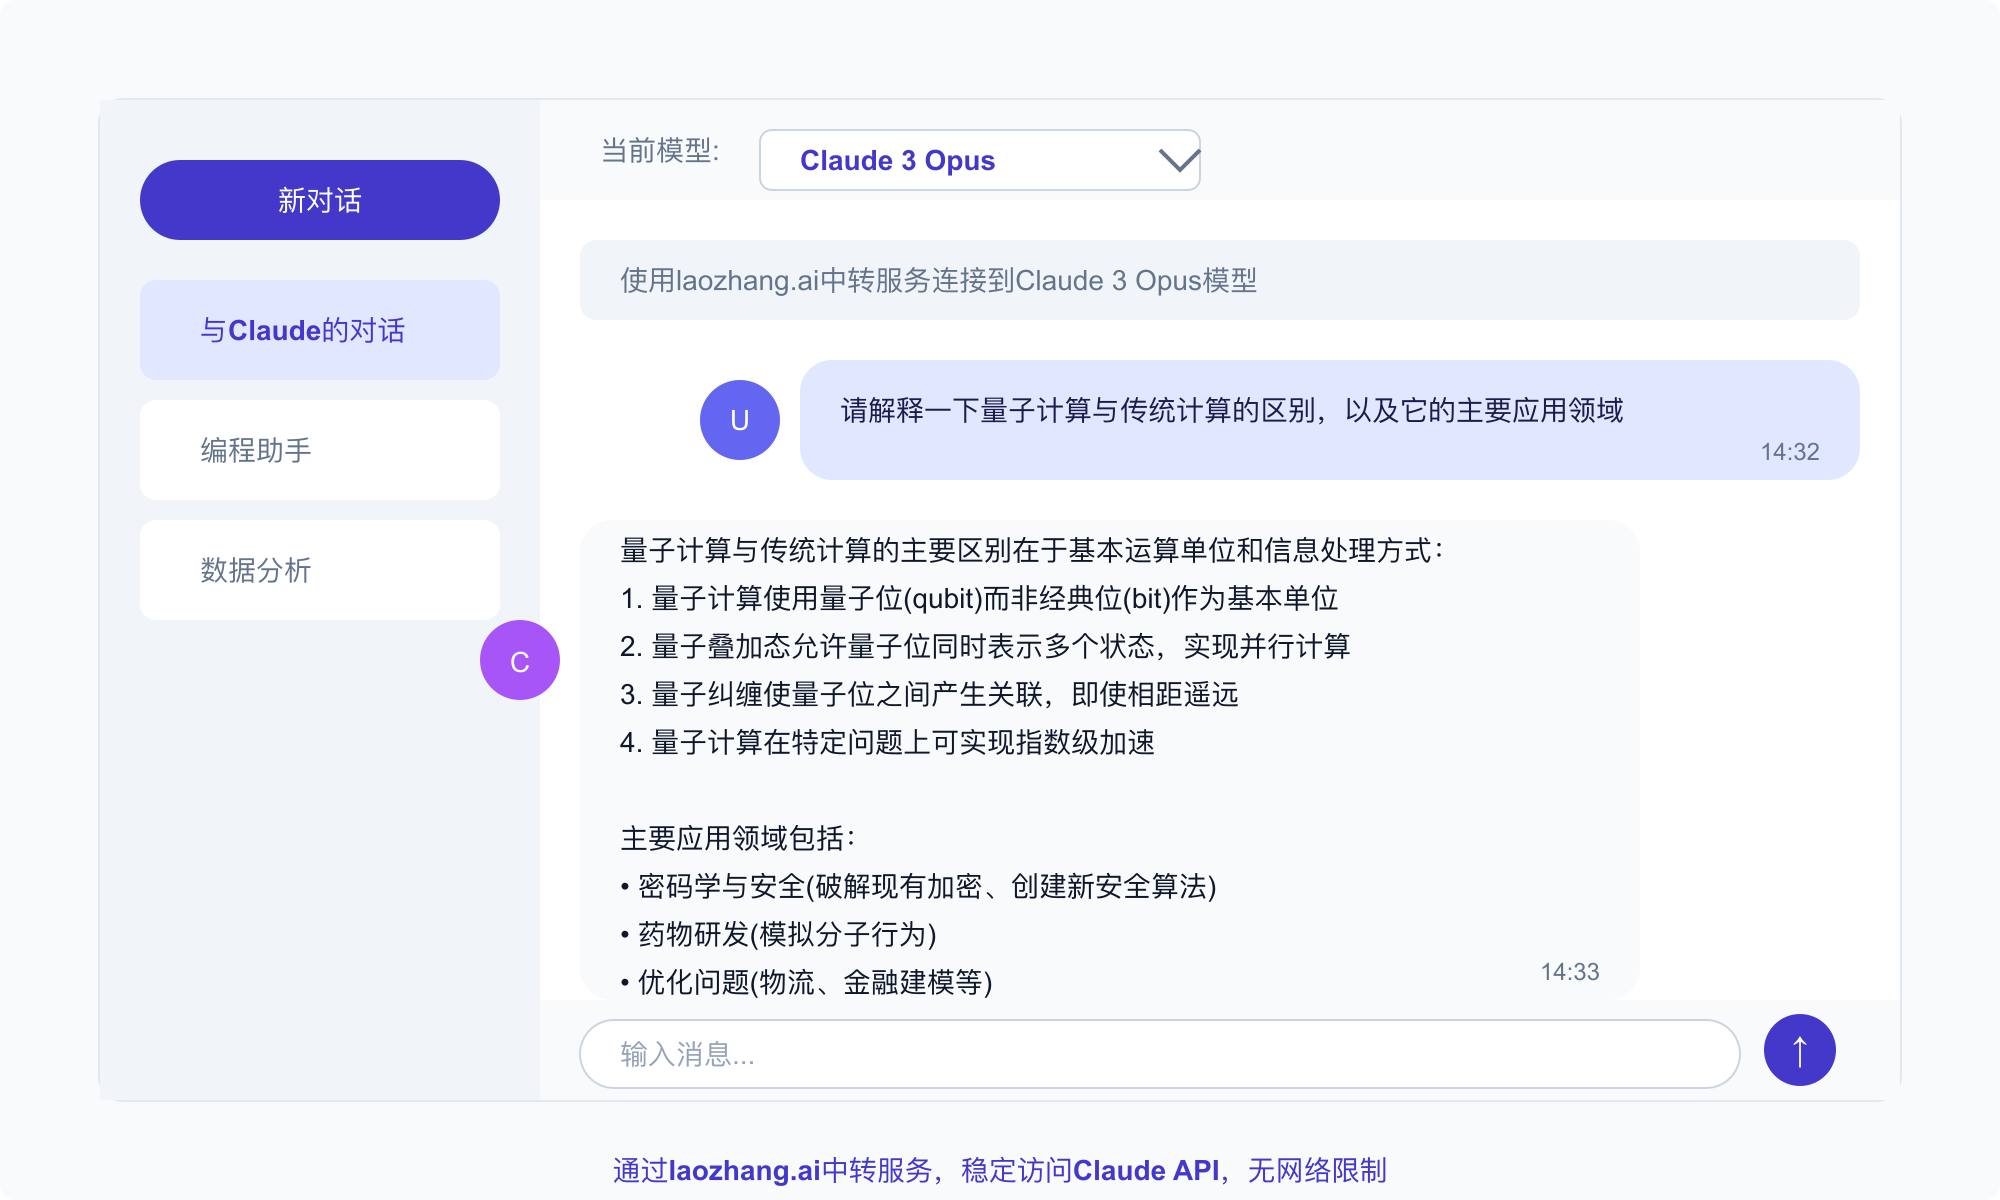The height and width of the screenshot is (1200, 2000).
Task: Click the 14:32 message timestamp
Action: click(x=1790, y=452)
